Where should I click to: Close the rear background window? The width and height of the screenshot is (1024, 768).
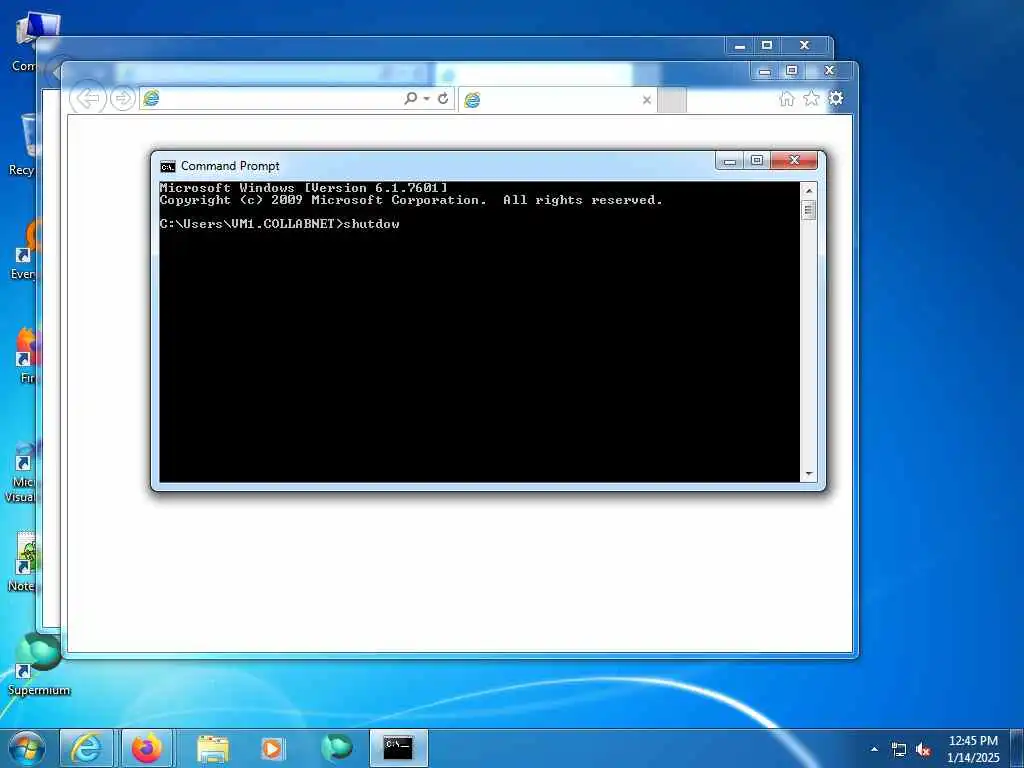(x=805, y=46)
